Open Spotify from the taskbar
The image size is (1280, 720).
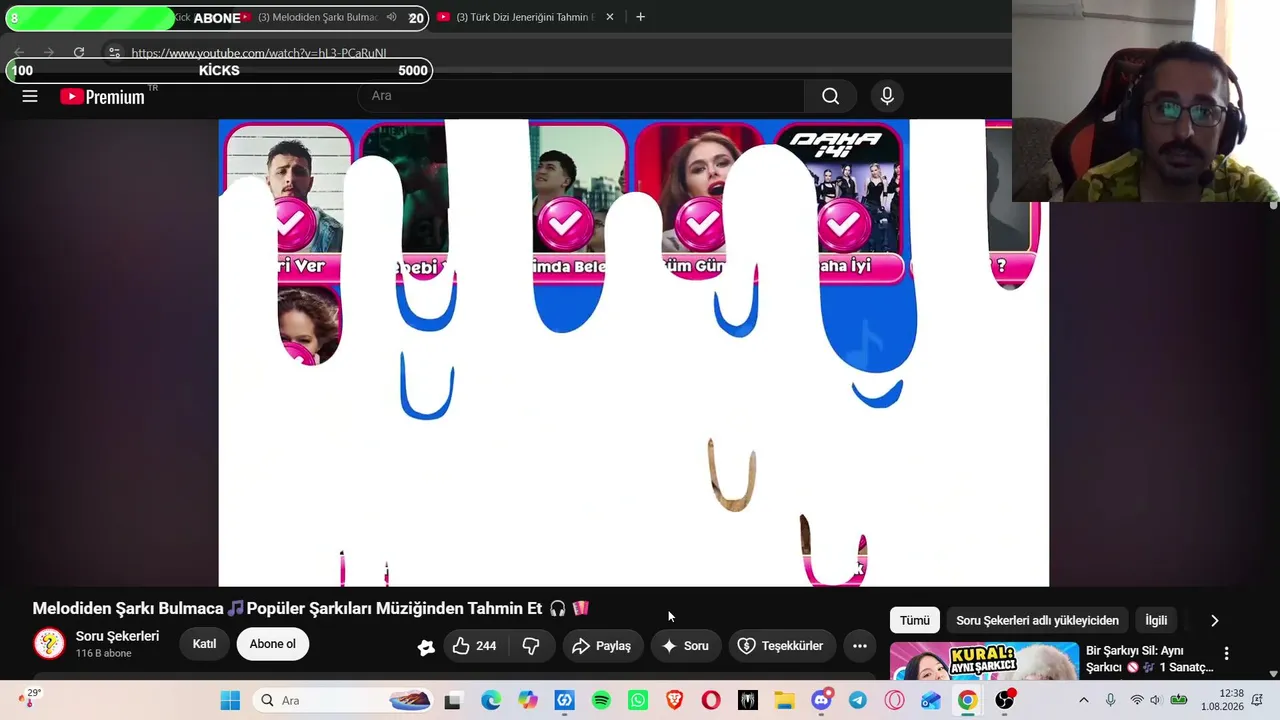point(601,700)
